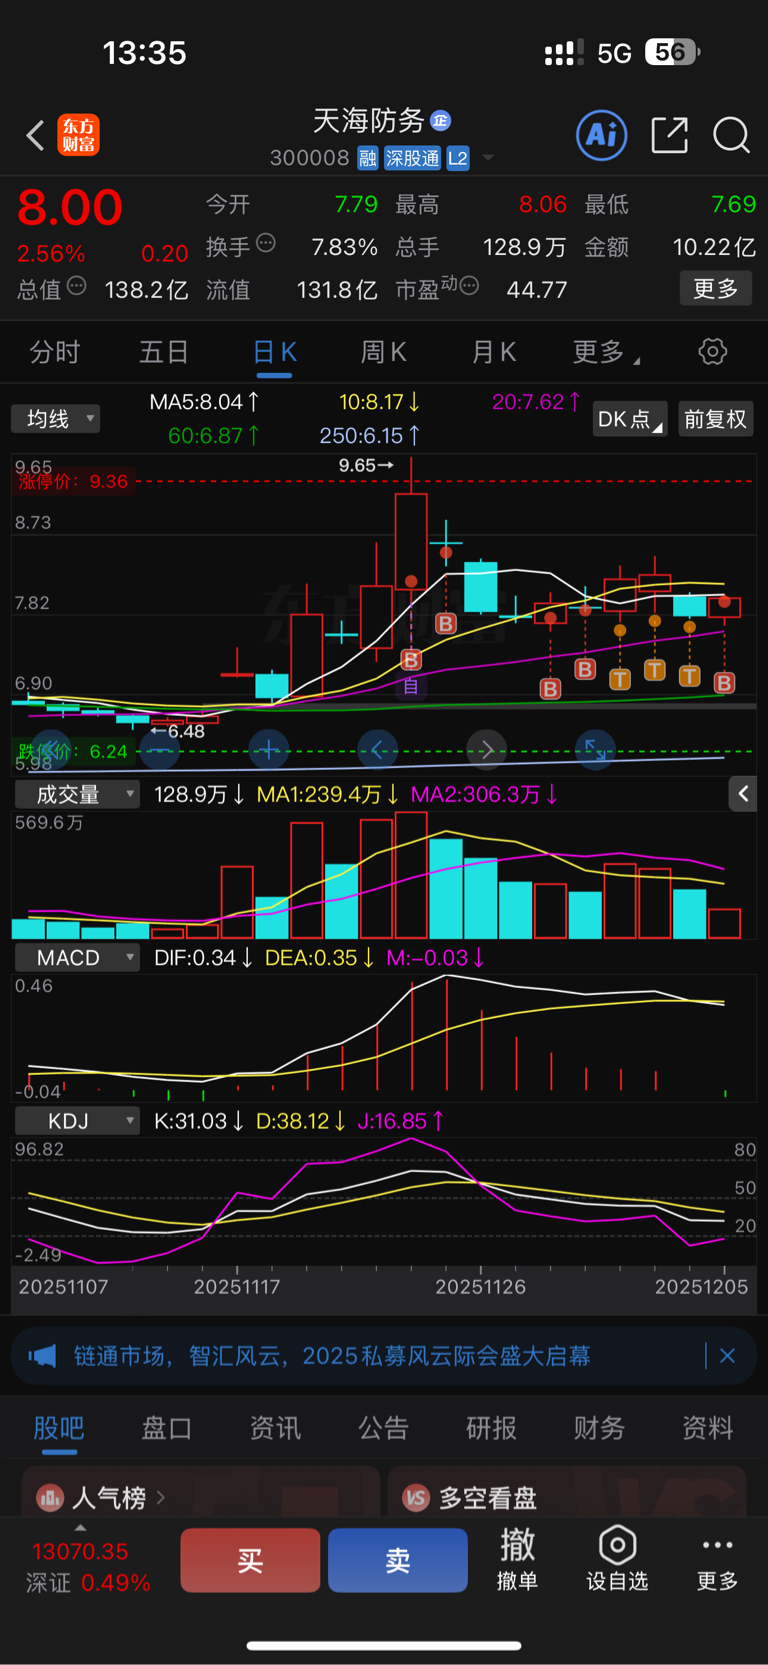Expand chart to fullscreen icon
The image size is (768, 1665).
click(595, 749)
